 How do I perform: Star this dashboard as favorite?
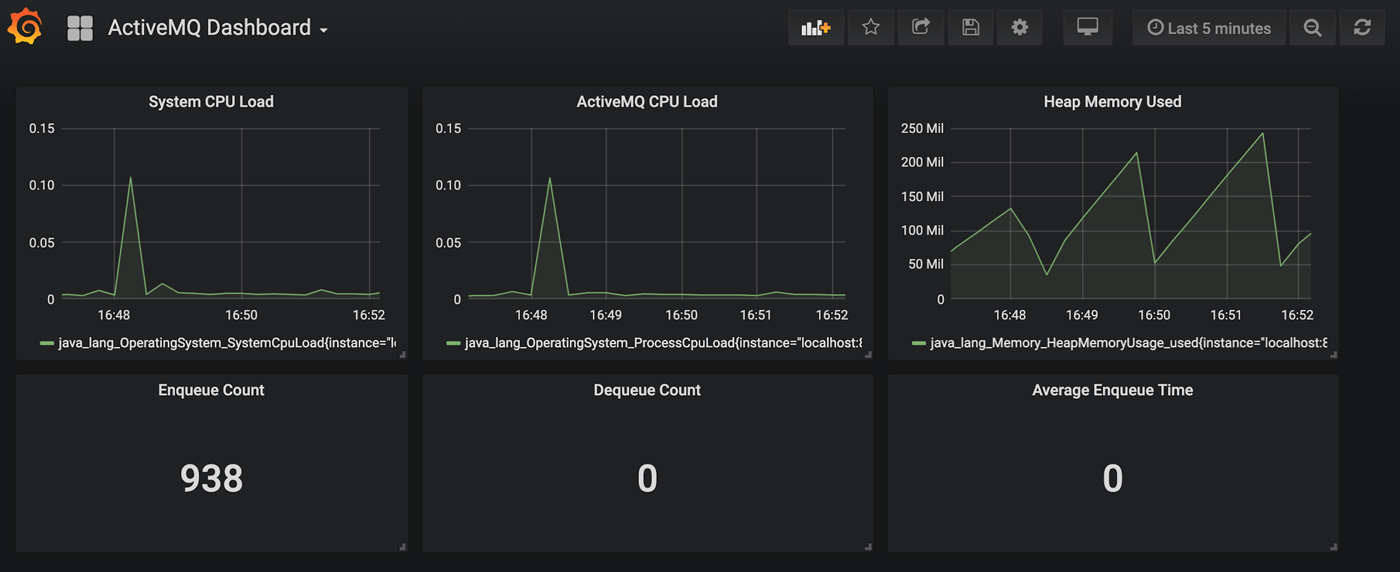871,28
